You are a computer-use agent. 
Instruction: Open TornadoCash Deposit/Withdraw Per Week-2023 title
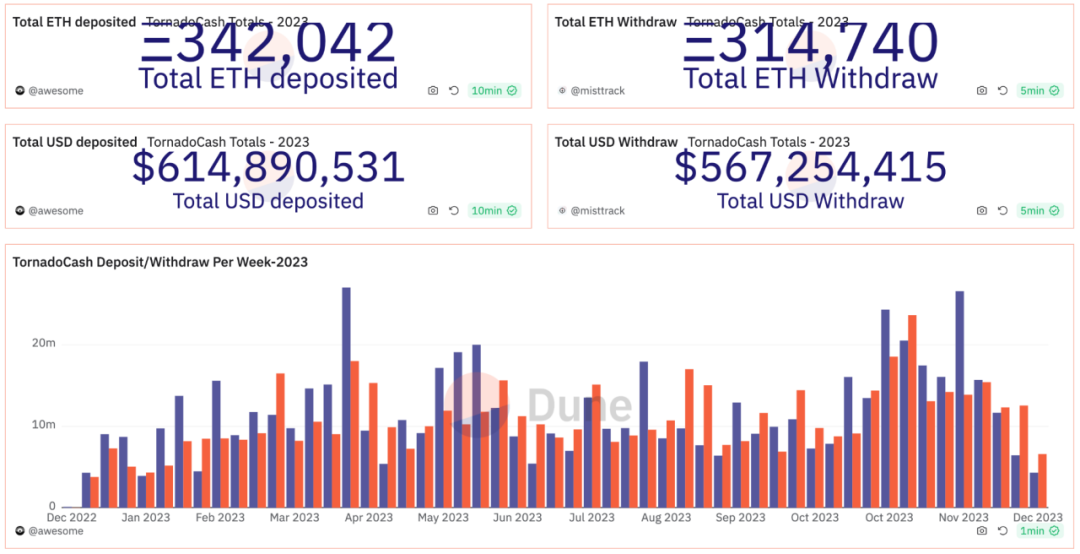[x=160, y=262]
